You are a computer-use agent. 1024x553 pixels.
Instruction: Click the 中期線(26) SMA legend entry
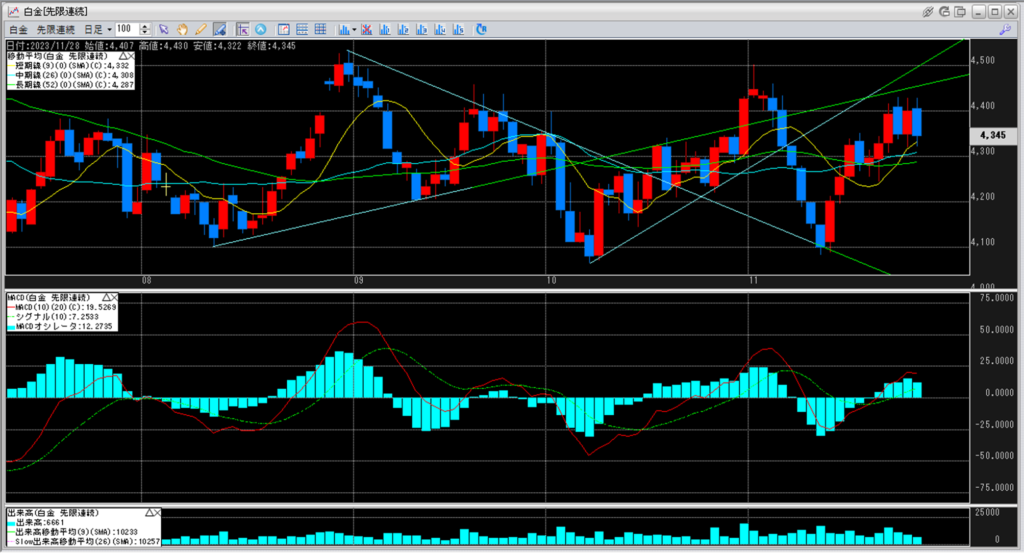click(71, 76)
